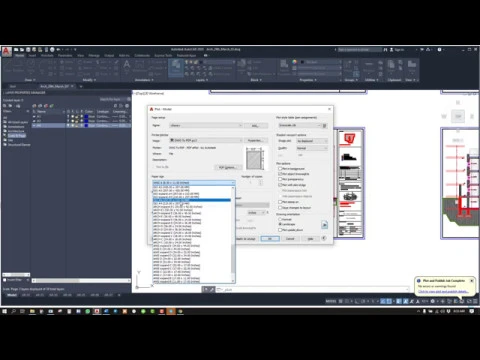Open the Layer Properties button in Layers ribbon panel
Image resolution: width=480 pixels, height=360 pixels.
coord(176,68)
